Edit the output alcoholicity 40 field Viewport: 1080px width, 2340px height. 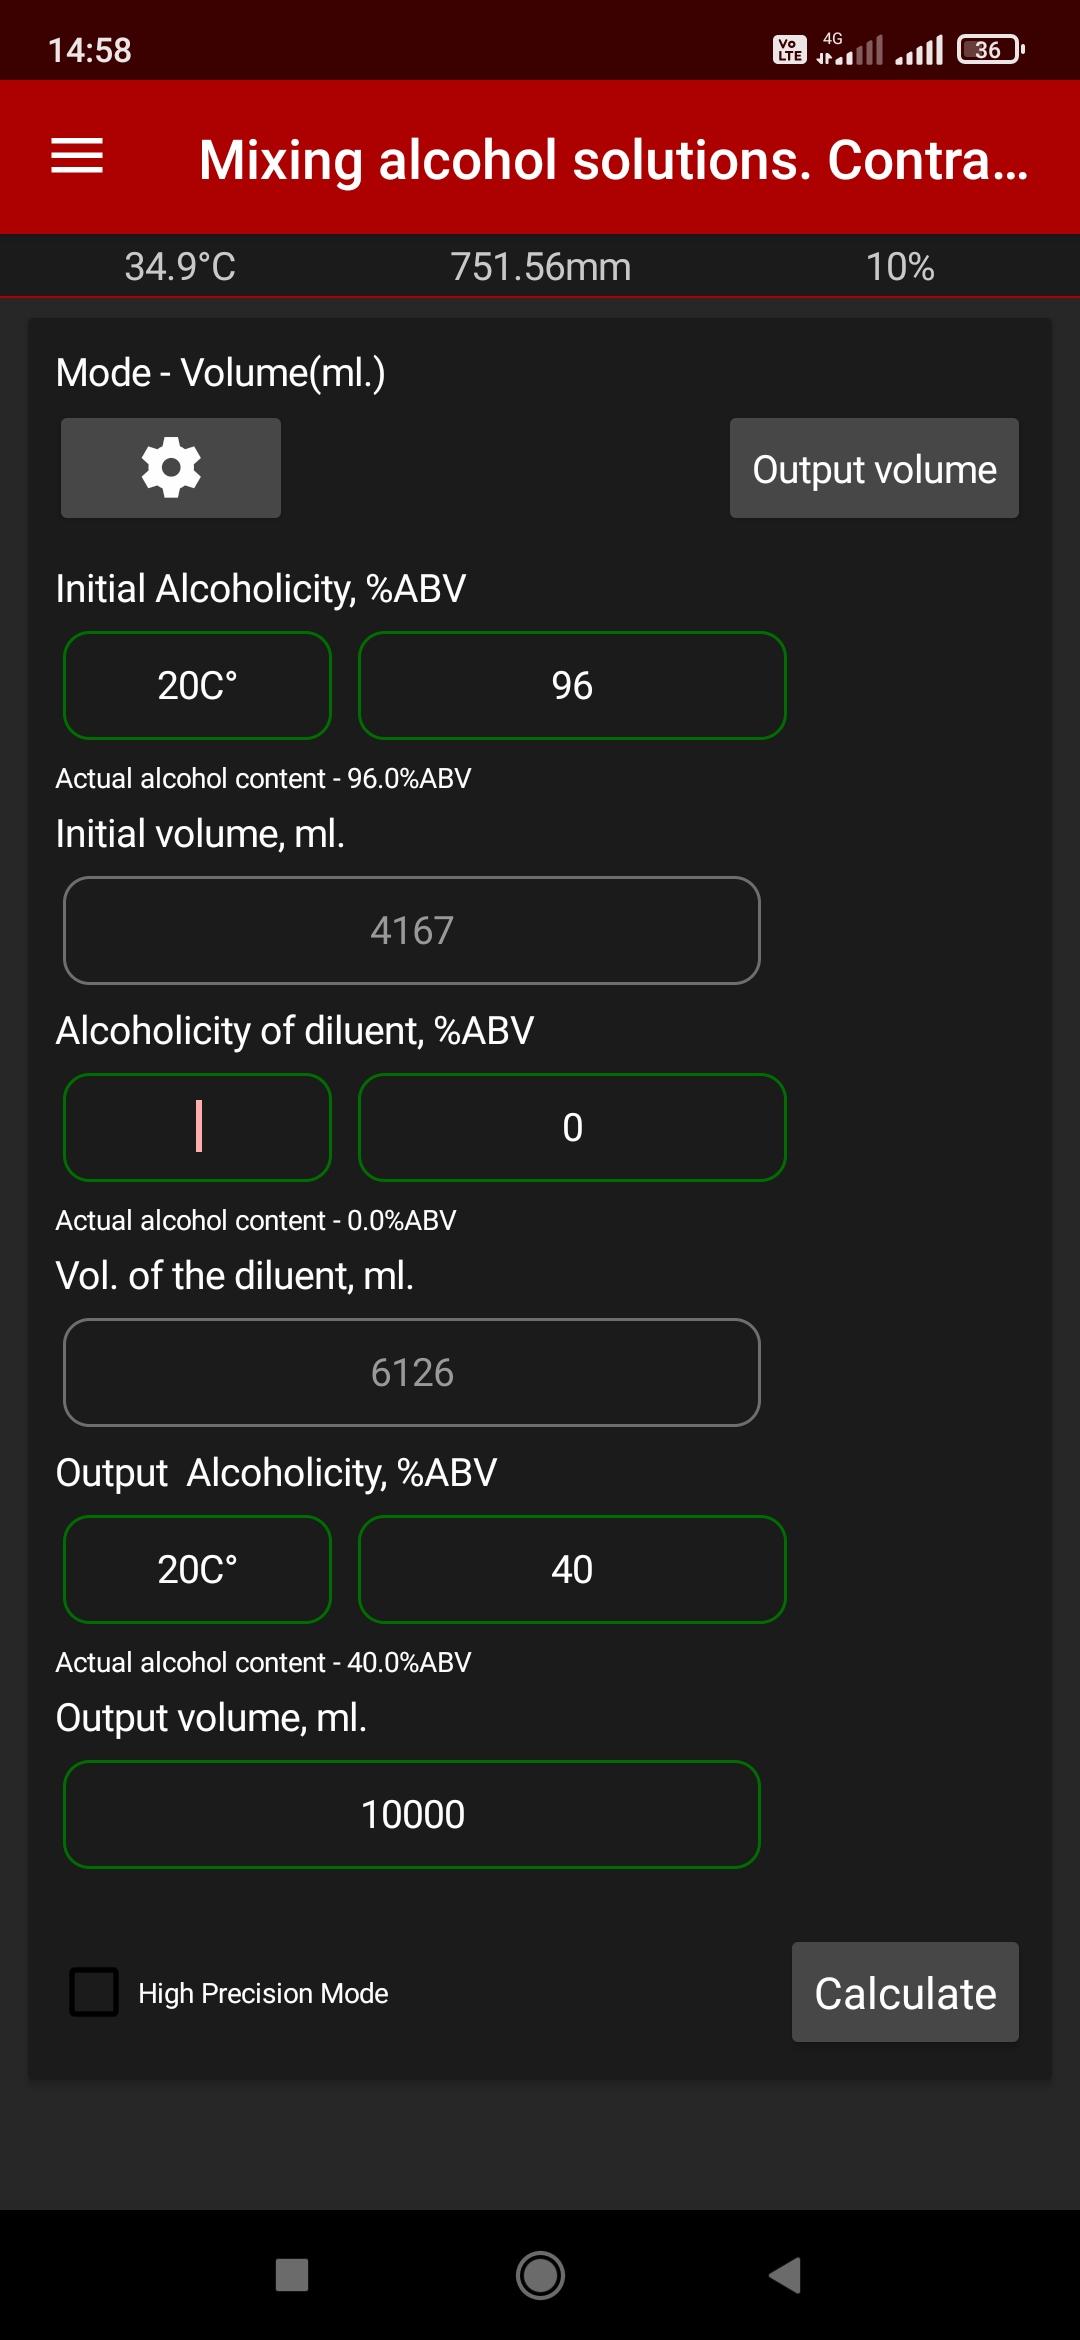pyautogui.click(x=572, y=1570)
